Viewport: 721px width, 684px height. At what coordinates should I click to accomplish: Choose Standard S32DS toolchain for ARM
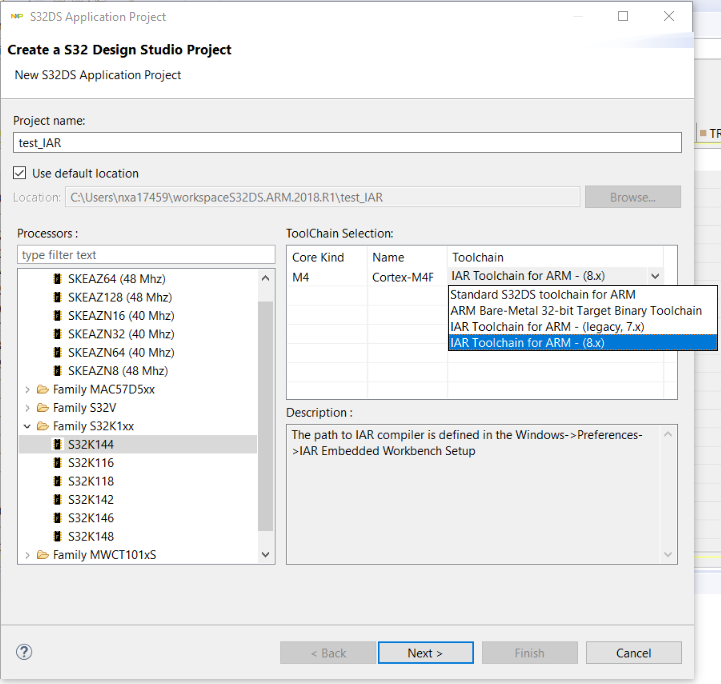pyautogui.click(x=542, y=294)
